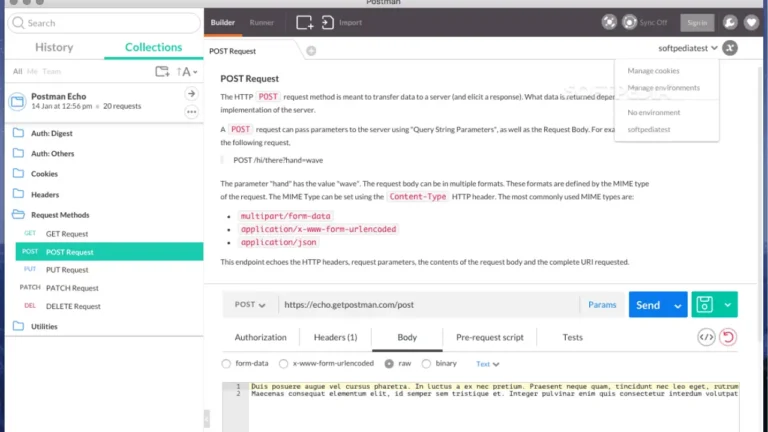Select binary body radio button
The image size is (768, 432).
pos(426,364)
